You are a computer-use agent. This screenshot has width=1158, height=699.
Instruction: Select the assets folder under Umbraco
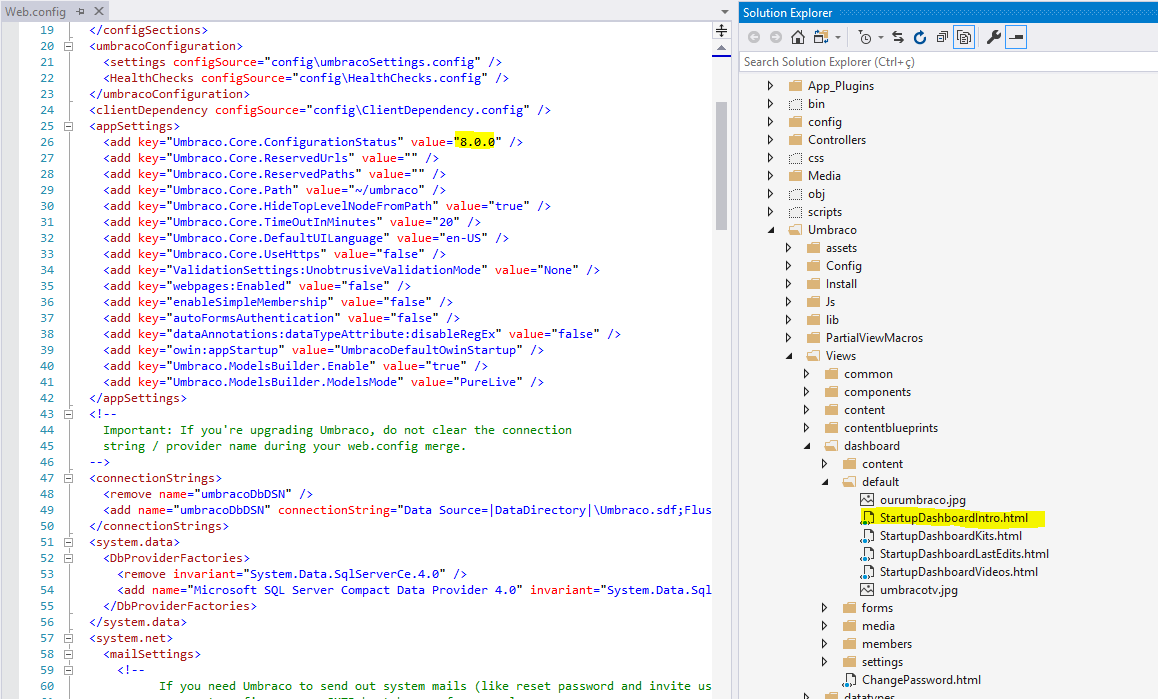pos(841,248)
